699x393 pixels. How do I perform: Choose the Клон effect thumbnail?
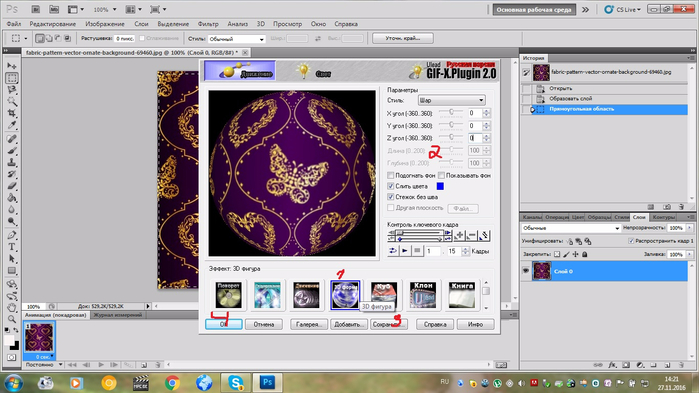click(x=423, y=295)
